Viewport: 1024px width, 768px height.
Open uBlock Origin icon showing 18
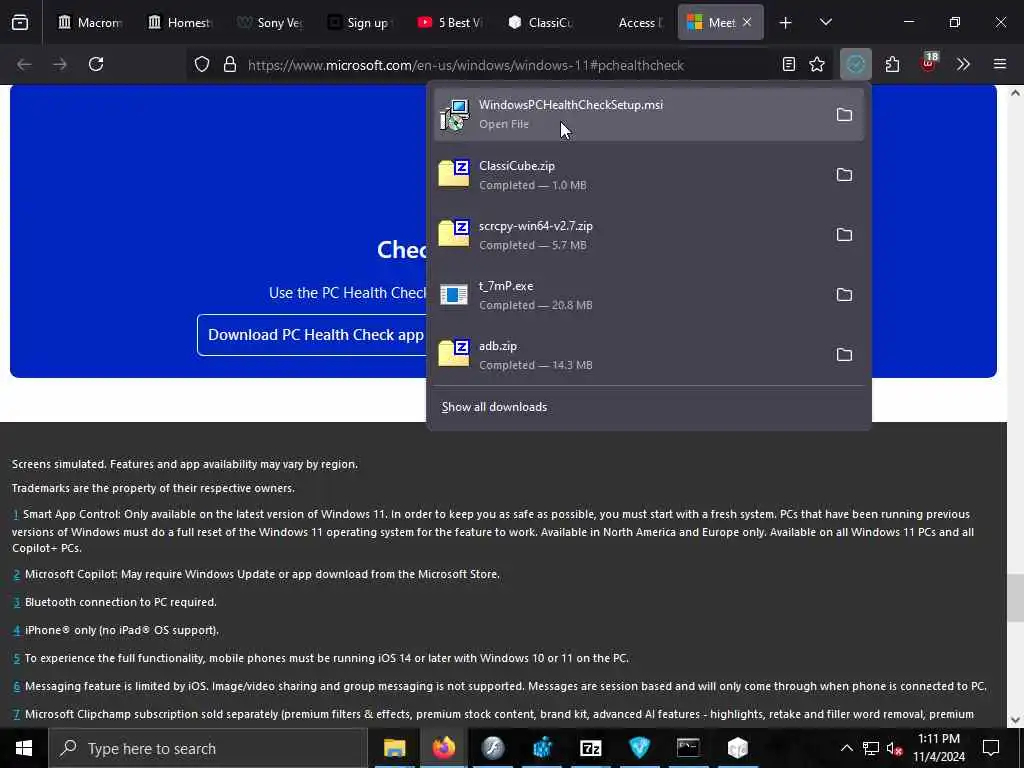coord(929,63)
